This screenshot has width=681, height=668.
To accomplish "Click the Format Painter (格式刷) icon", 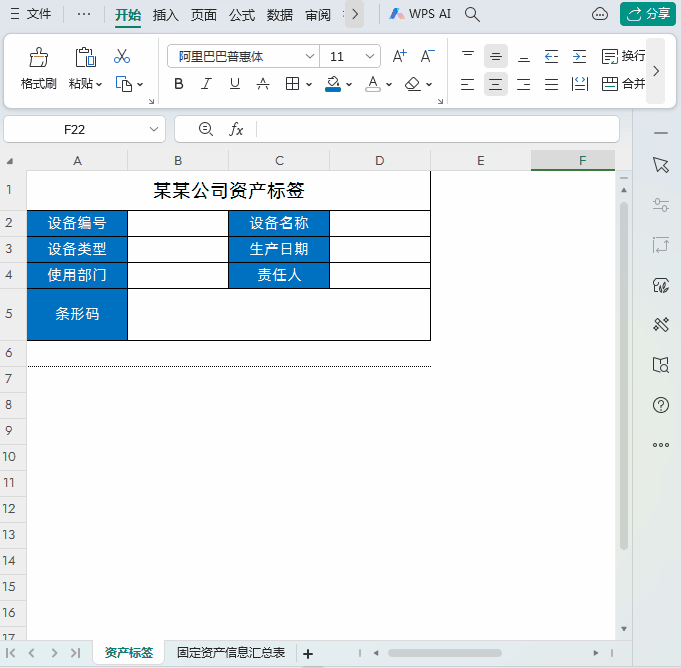I will coord(38,58).
